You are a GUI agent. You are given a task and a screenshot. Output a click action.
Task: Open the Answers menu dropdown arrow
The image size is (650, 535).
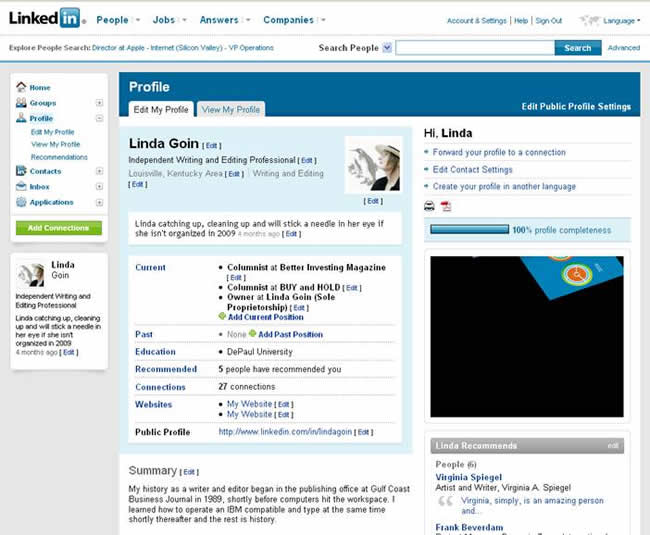[248, 20]
